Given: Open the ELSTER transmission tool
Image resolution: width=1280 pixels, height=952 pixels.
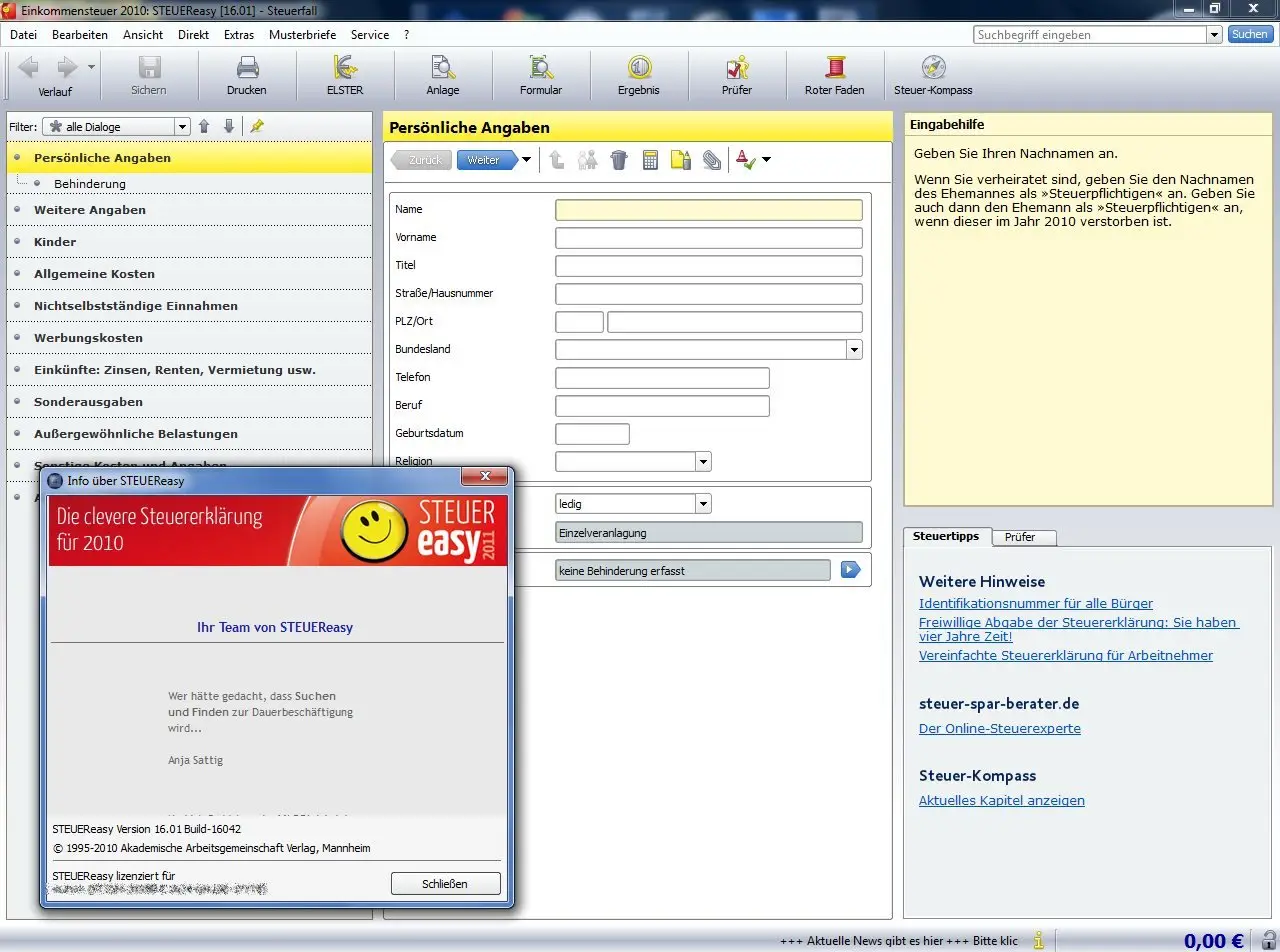Looking at the screenshot, I should 345,67.
